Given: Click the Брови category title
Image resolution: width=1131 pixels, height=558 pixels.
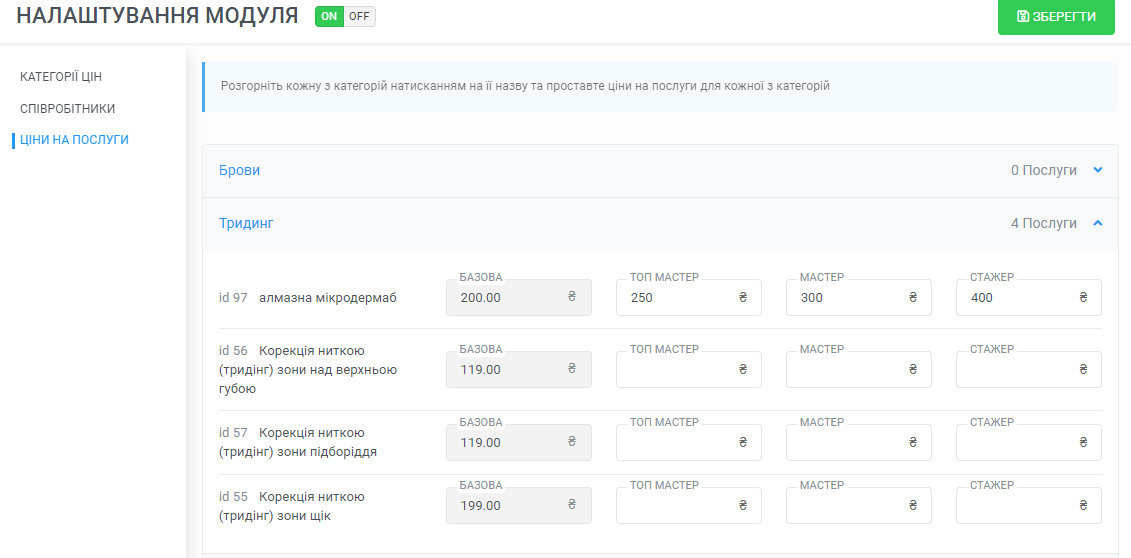Looking at the screenshot, I should tap(239, 170).
